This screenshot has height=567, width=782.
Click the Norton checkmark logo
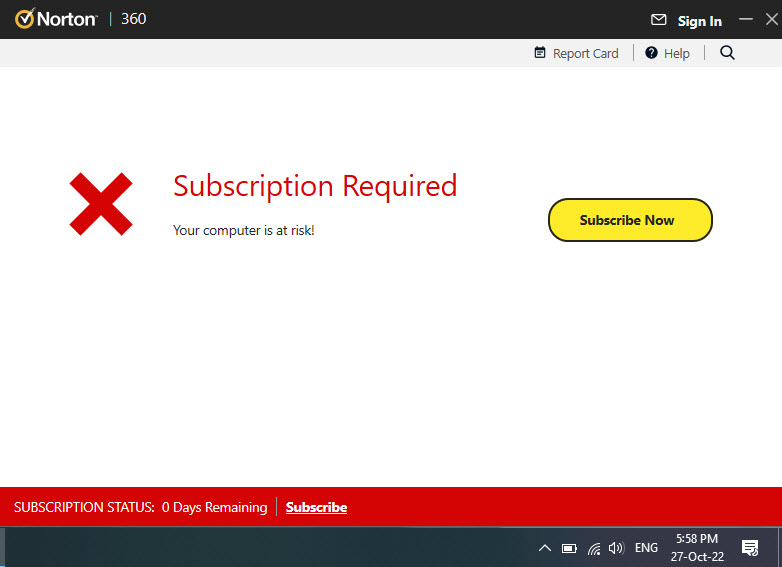coord(24,18)
